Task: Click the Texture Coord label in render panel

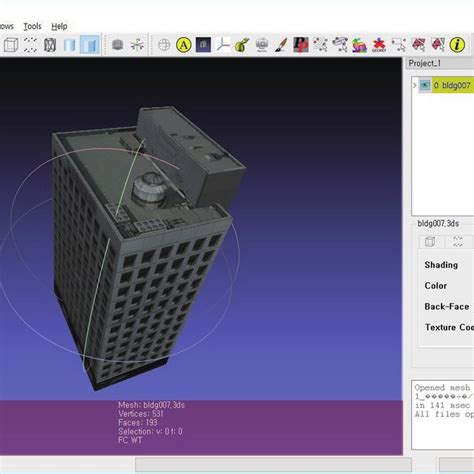Action: (449, 327)
